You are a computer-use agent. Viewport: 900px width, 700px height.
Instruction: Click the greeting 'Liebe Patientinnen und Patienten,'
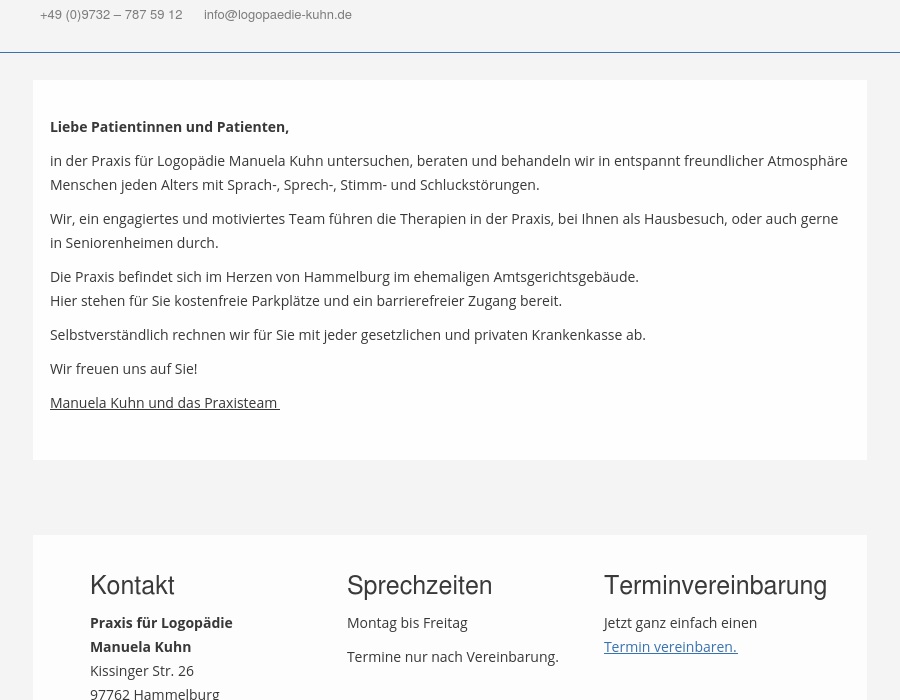(169, 126)
